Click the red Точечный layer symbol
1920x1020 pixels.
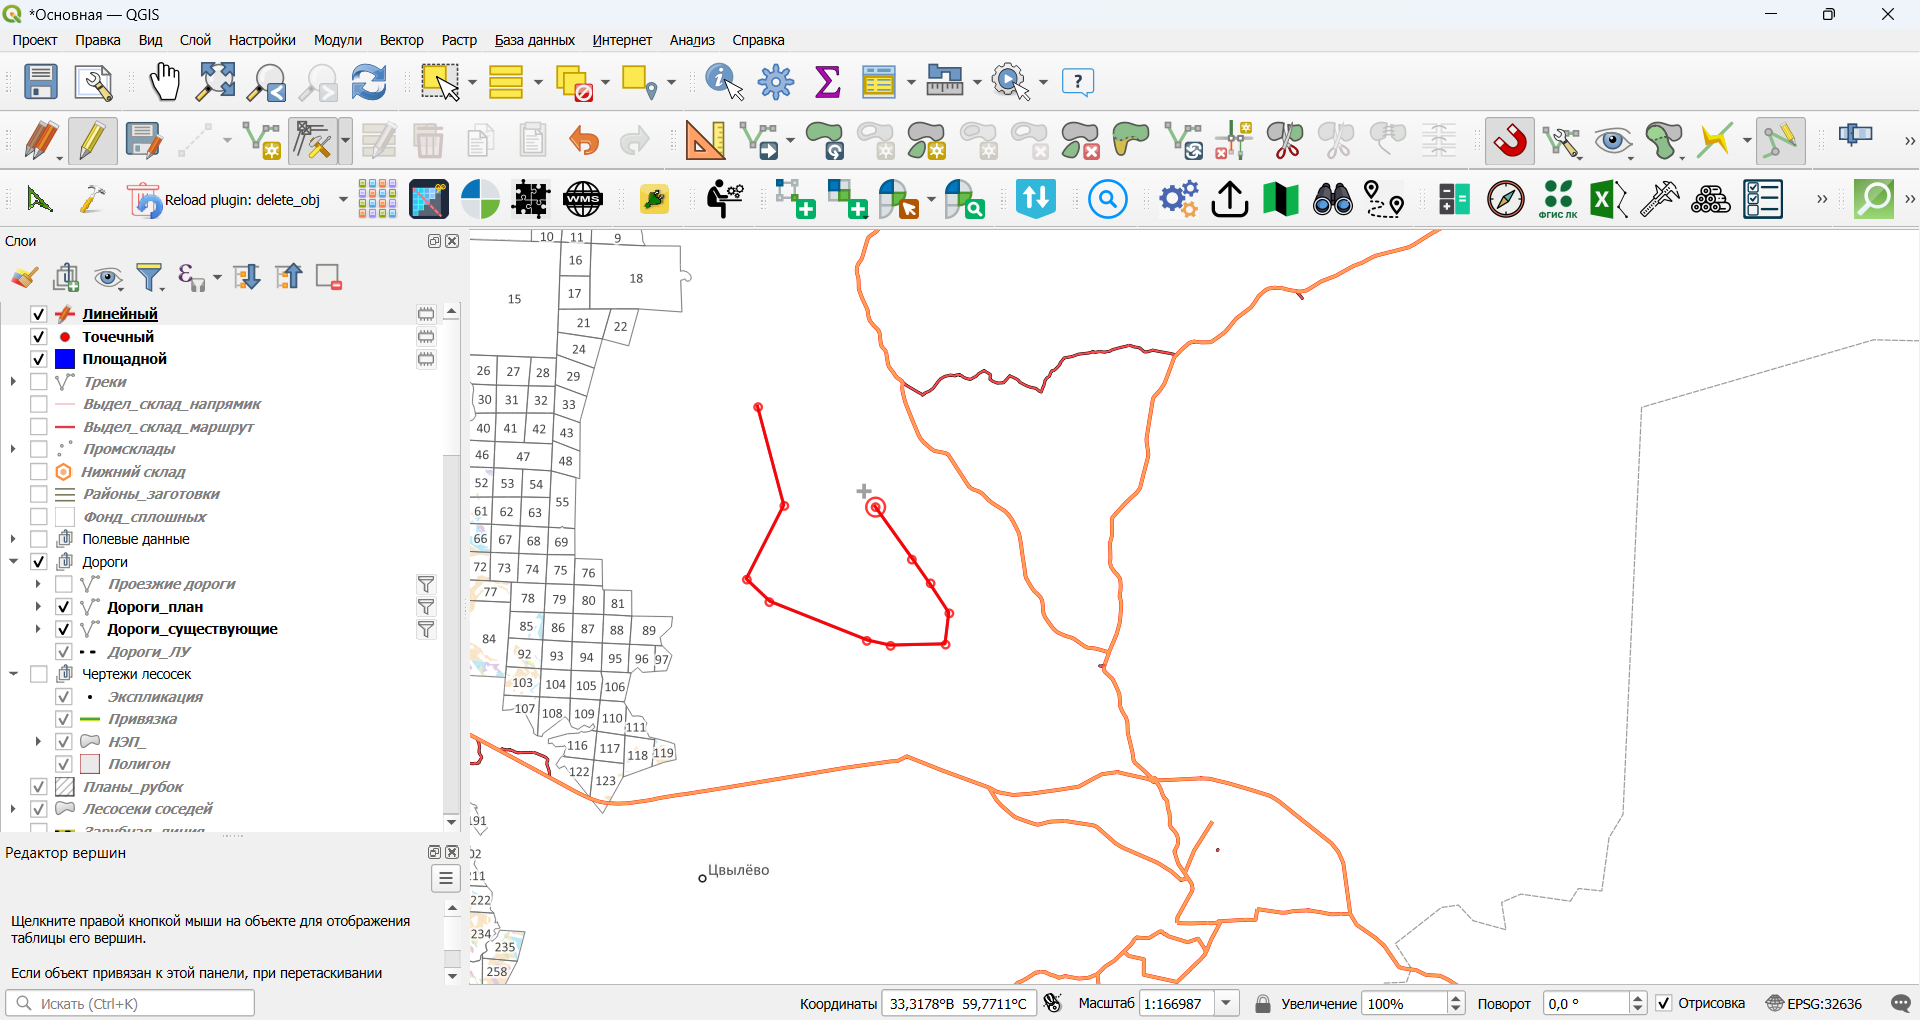65,337
